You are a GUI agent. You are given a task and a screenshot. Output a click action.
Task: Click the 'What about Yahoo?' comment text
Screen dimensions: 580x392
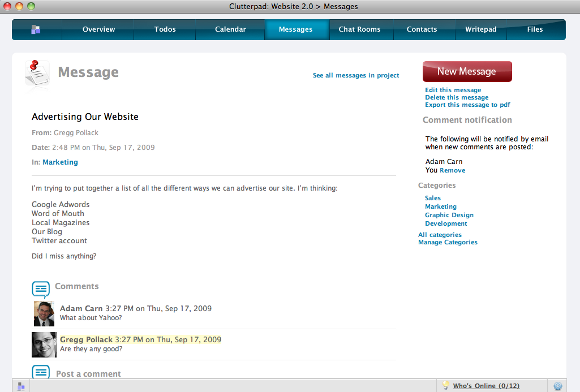tap(91, 318)
